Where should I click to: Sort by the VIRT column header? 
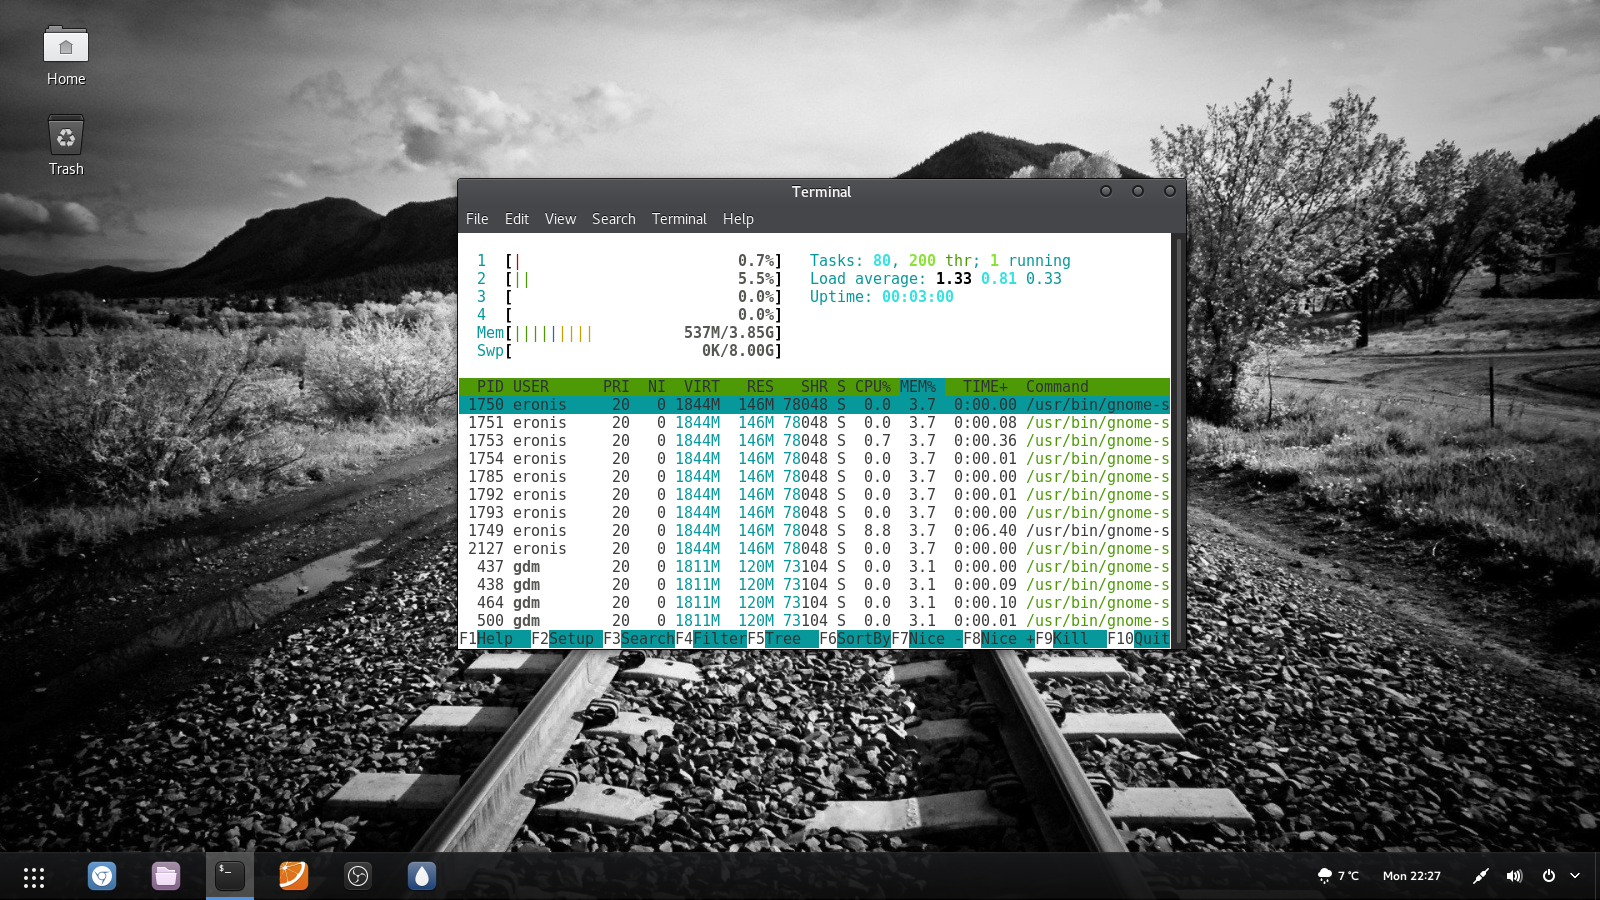pyautogui.click(x=702, y=387)
